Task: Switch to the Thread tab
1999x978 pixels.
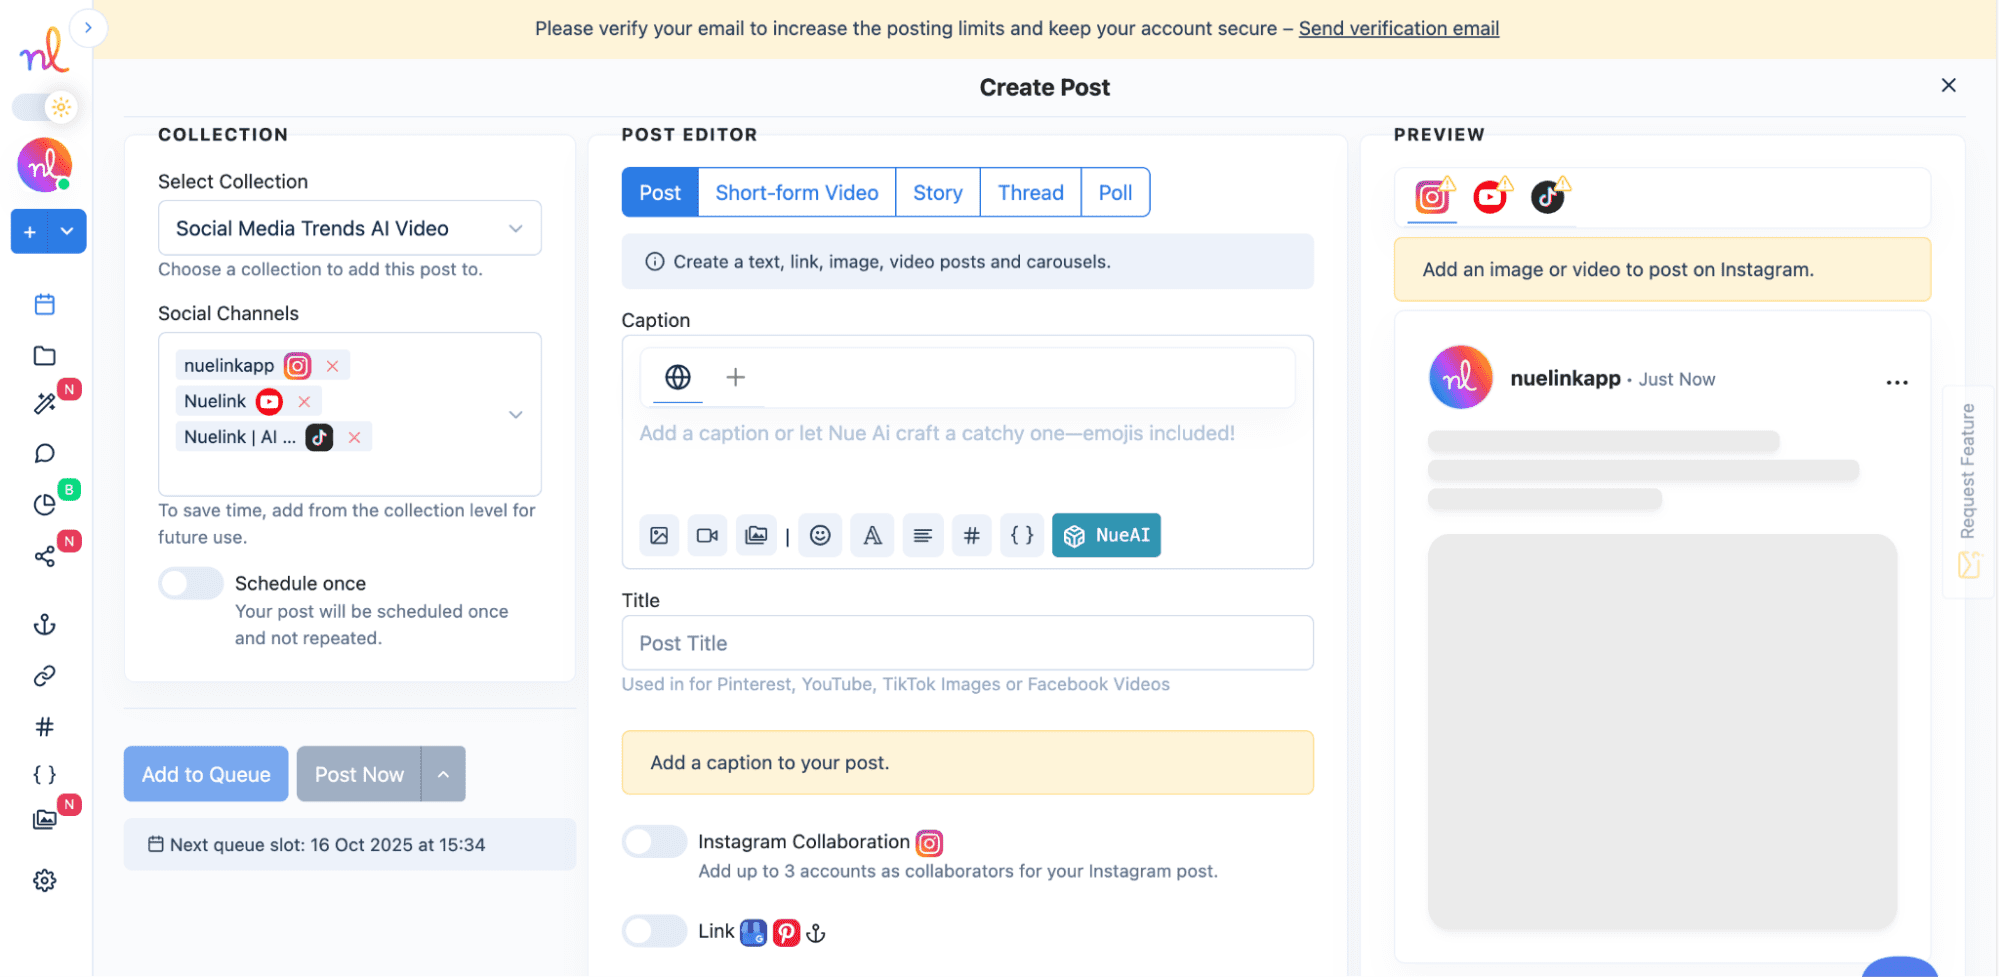Action: pyautogui.click(x=1030, y=192)
